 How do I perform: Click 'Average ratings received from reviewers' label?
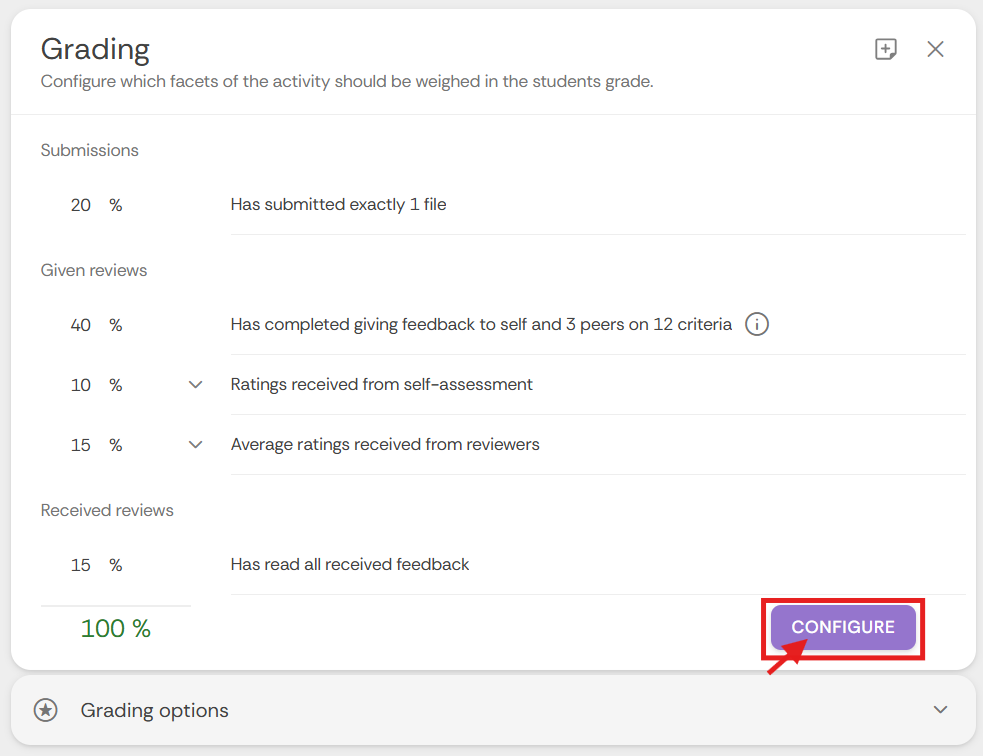[x=385, y=445]
